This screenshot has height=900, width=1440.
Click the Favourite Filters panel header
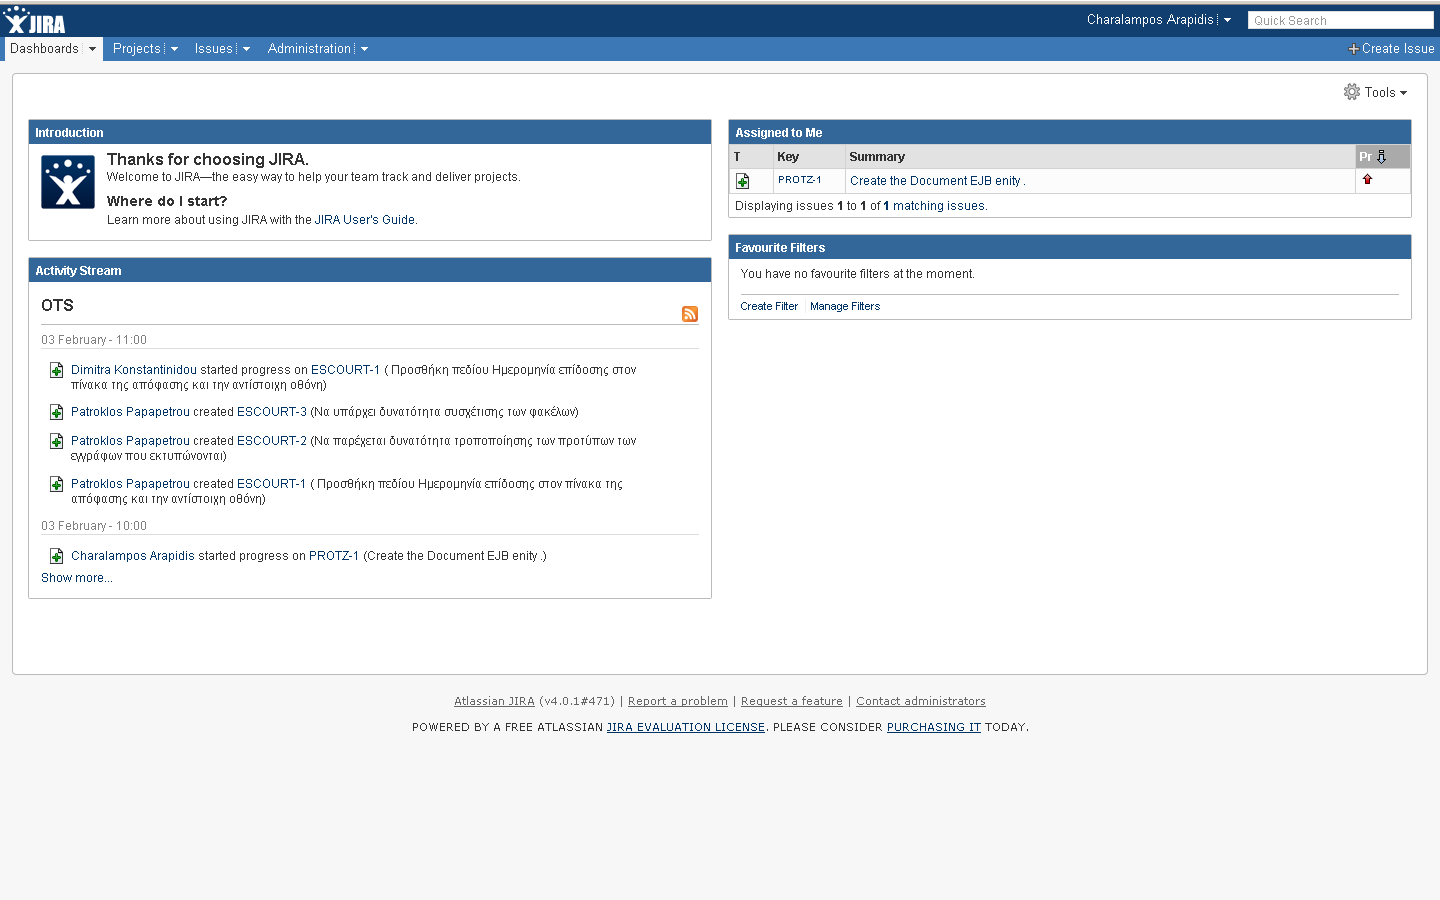(x=1070, y=248)
